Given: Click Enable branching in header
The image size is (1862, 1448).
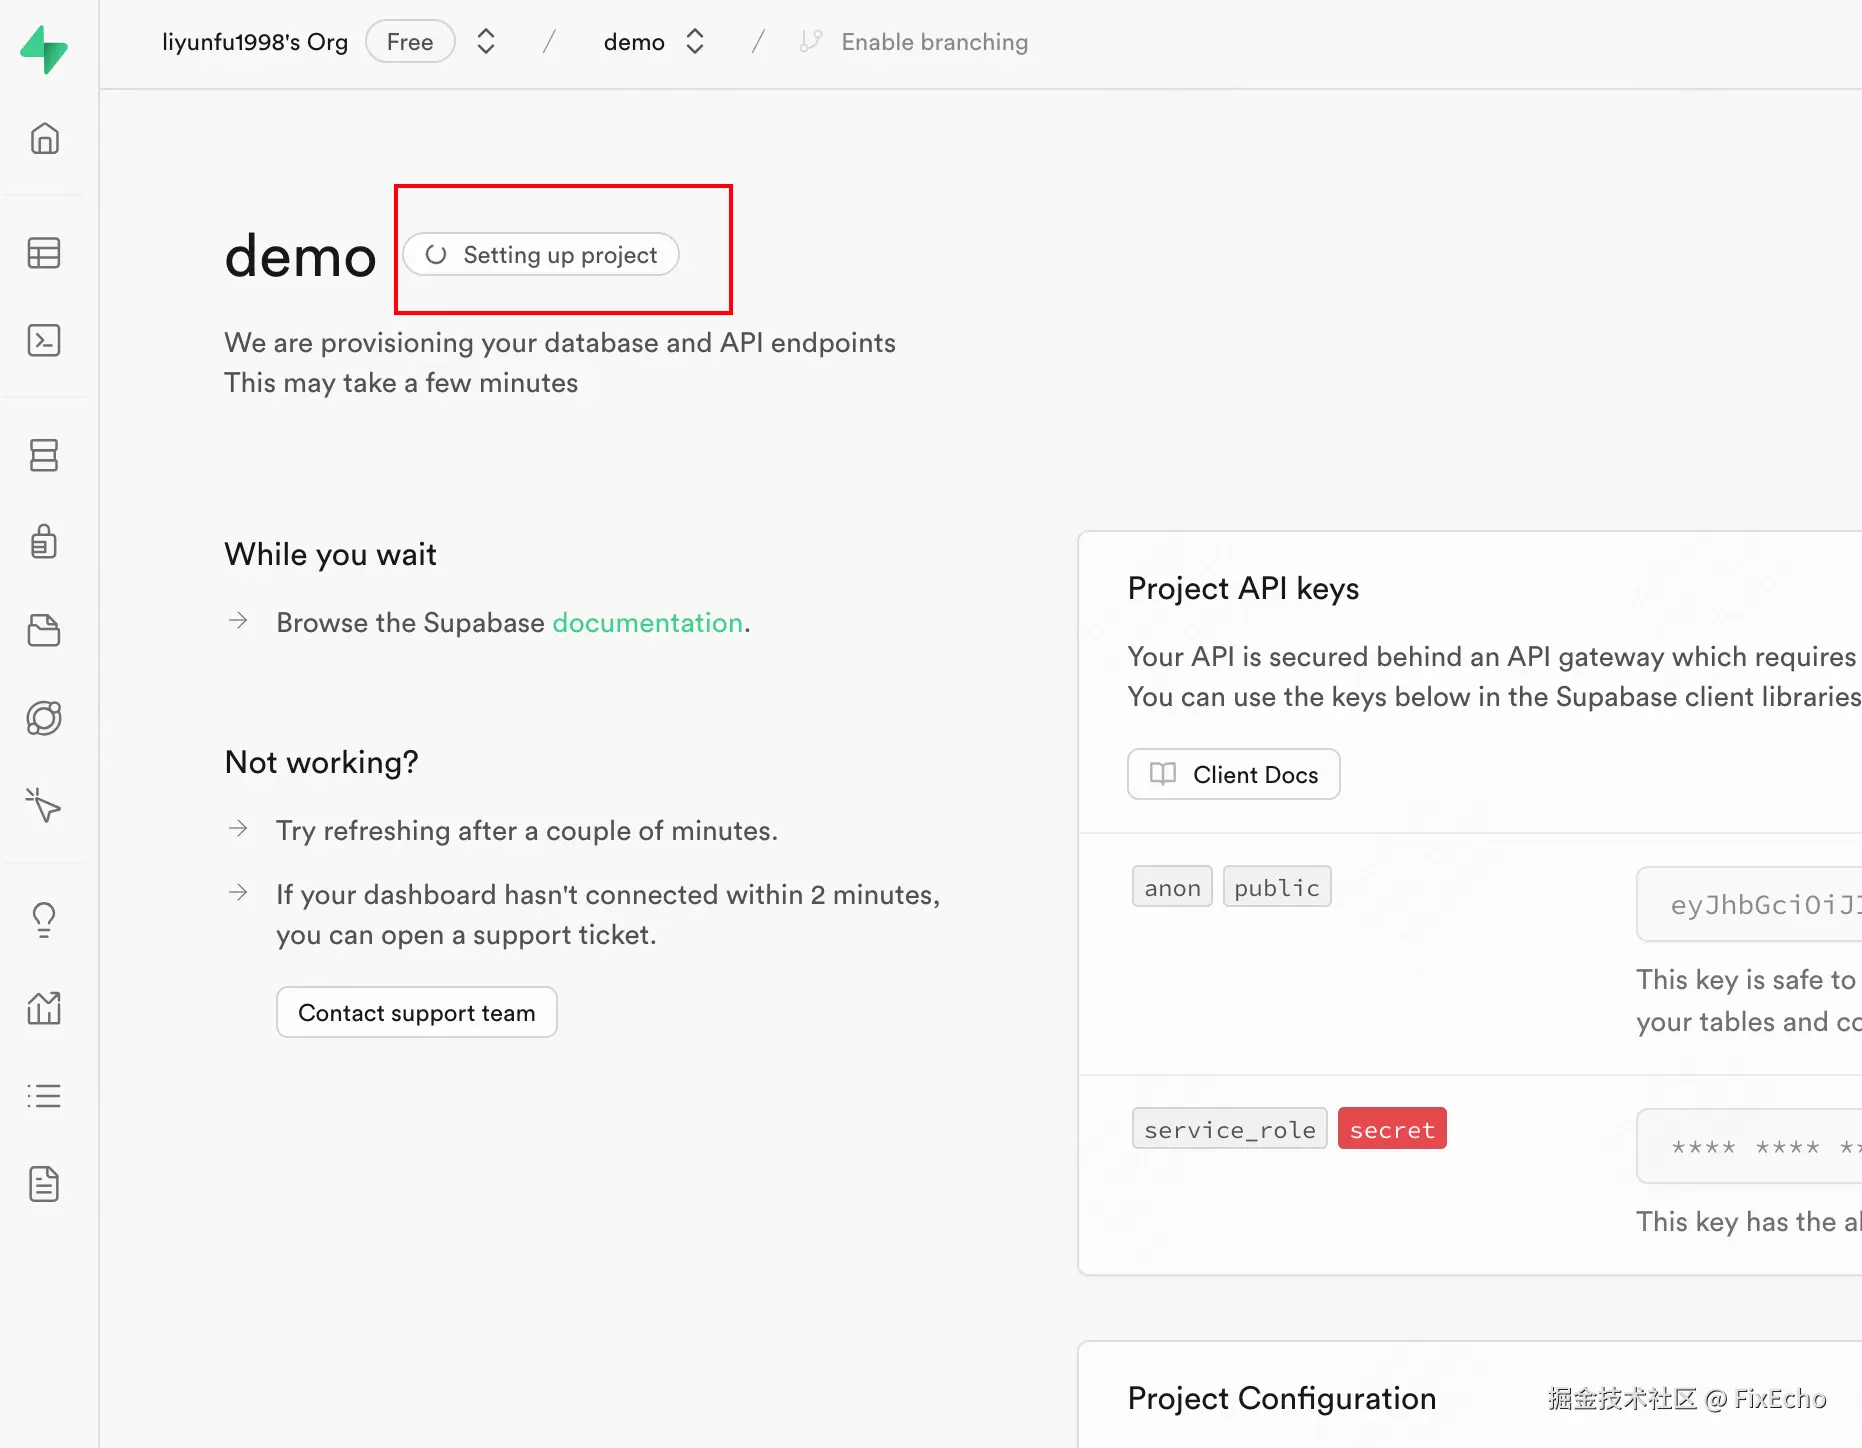Looking at the screenshot, I should point(933,42).
